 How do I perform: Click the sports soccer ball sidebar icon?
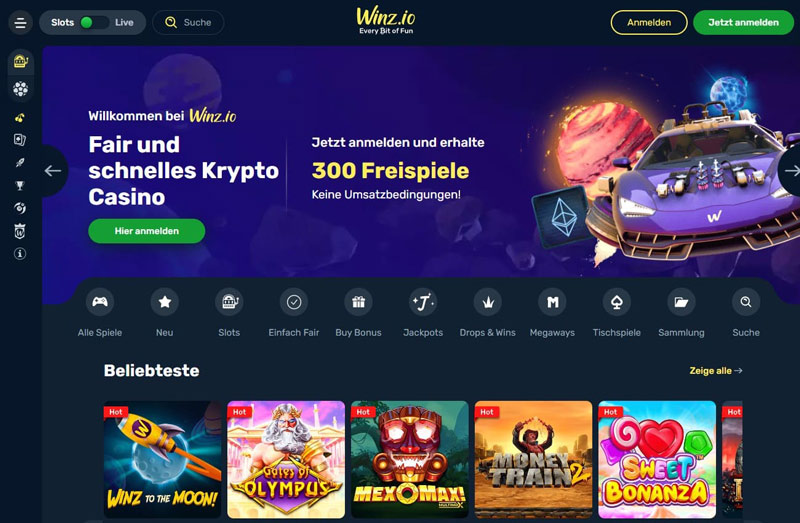20,89
